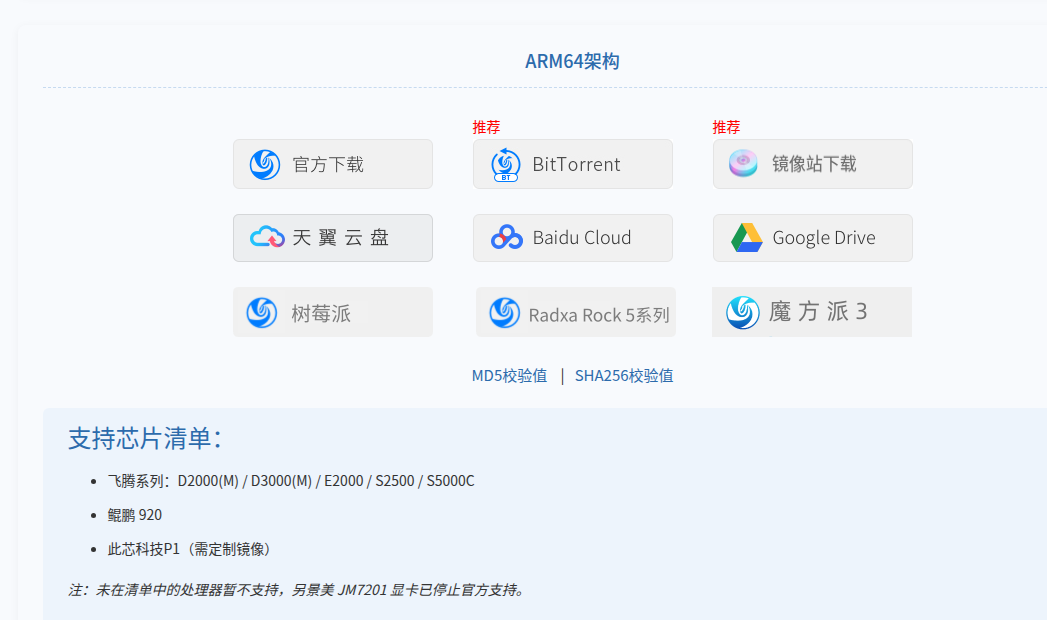Open the 树莓派 image download
Screen dimensions: 1047x620
click(x=333, y=312)
